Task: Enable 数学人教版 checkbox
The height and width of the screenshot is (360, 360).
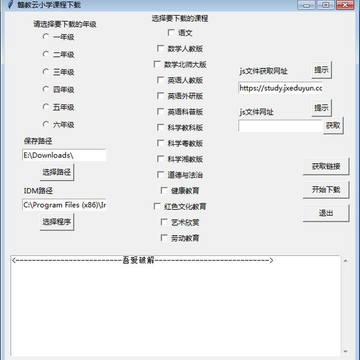Action: (160, 49)
